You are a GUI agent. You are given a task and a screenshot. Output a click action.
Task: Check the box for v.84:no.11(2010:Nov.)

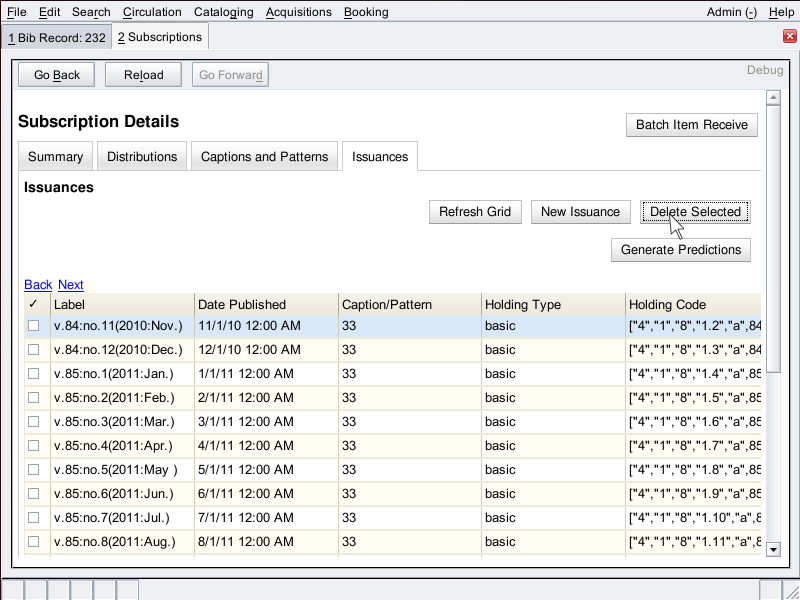34,326
